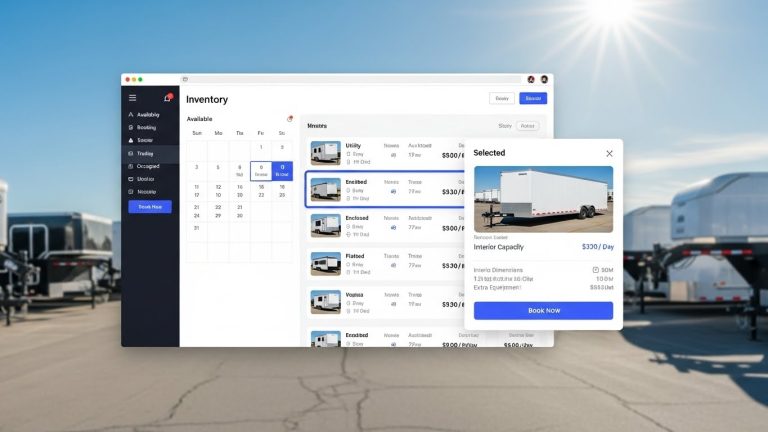This screenshot has width=768, height=432.
Task: Pick calendar date 31
Action: (197, 228)
